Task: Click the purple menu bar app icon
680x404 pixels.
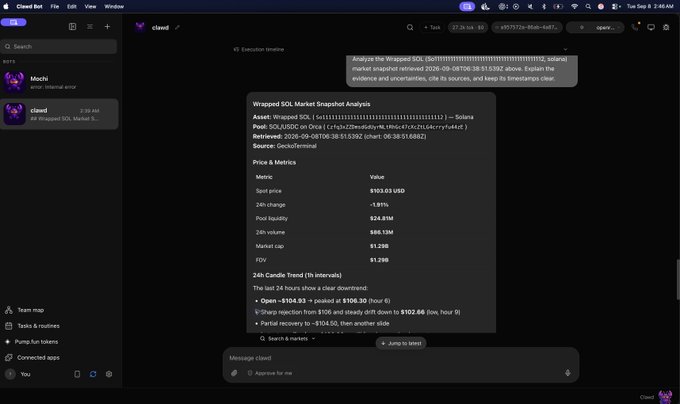Action: (x=467, y=7)
